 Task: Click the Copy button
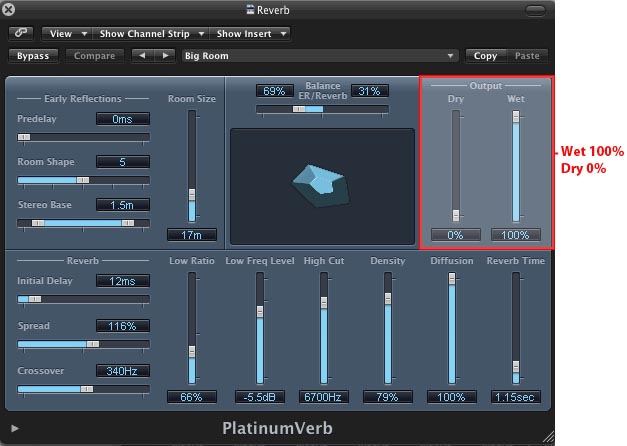point(485,56)
